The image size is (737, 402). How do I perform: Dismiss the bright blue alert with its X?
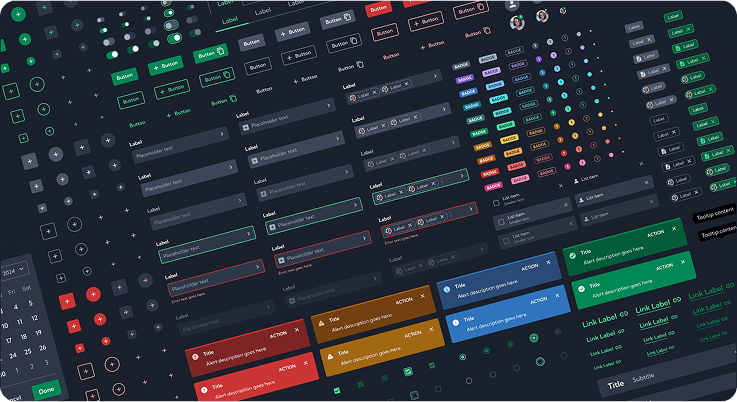click(557, 296)
